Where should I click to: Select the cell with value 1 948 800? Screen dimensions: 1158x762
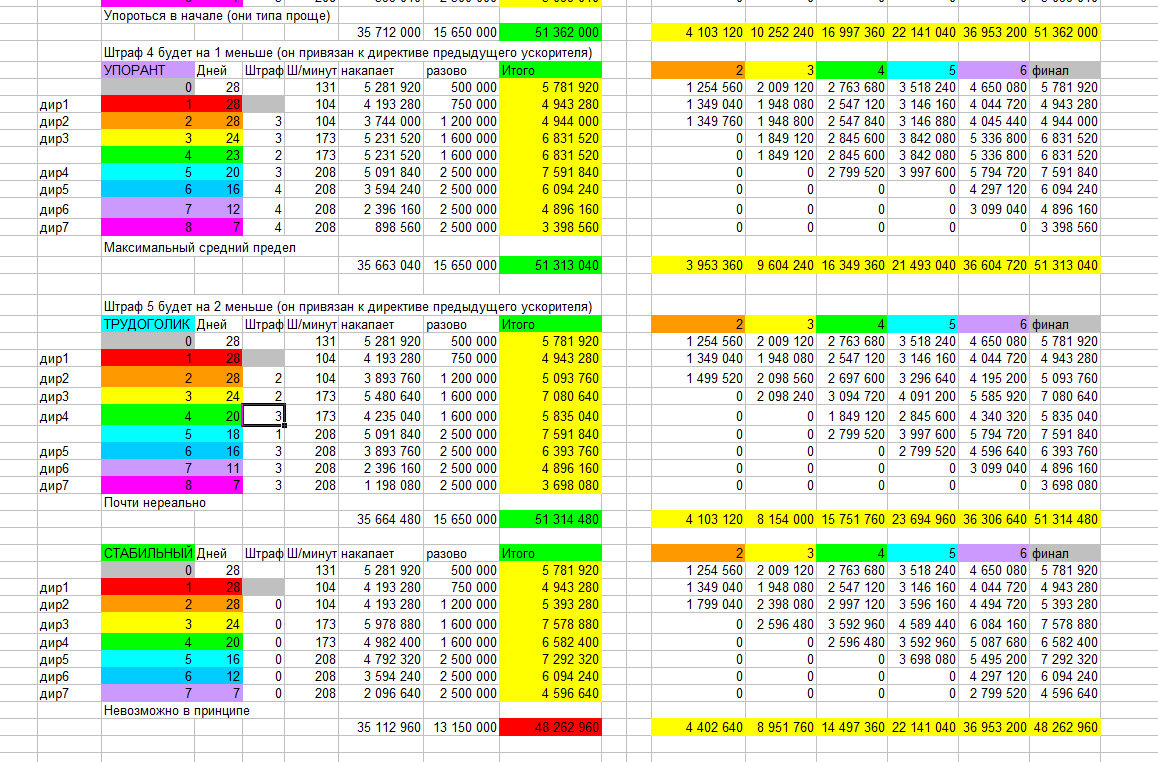tap(781, 121)
